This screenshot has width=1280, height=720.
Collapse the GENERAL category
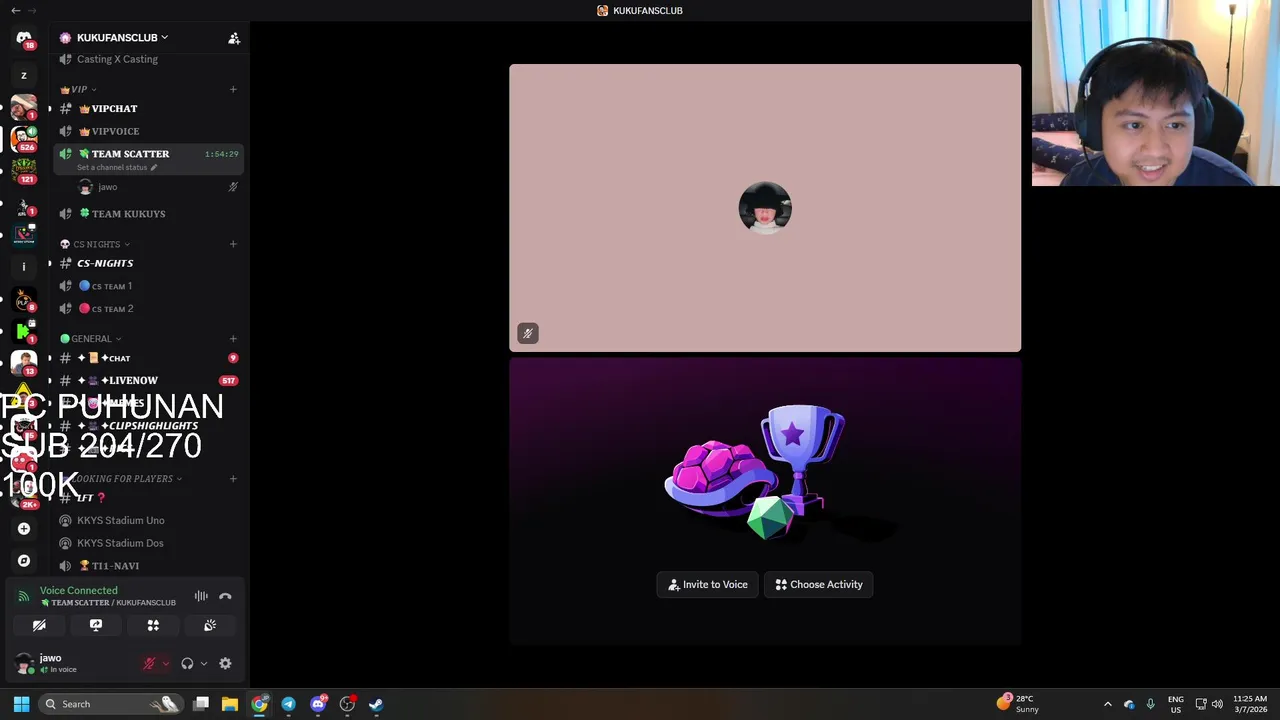pyautogui.click(x=91, y=339)
